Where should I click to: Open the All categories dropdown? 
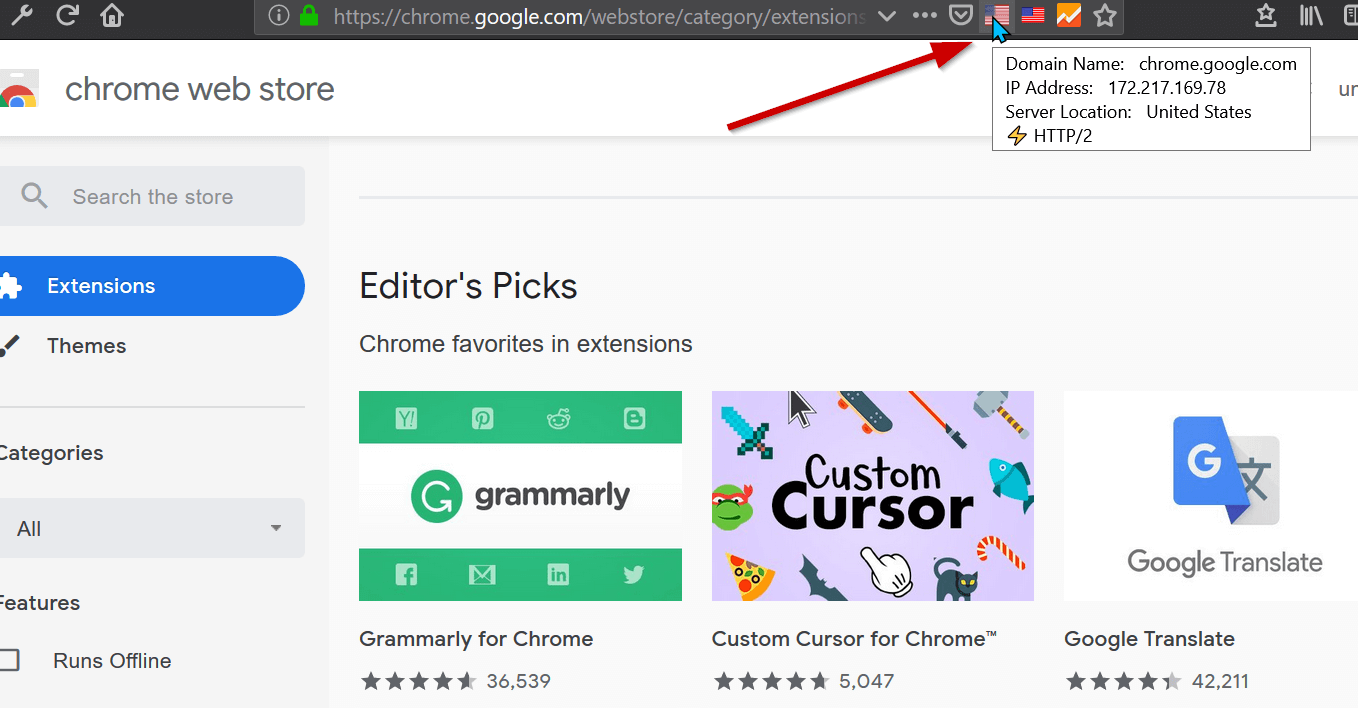point(152,528)
